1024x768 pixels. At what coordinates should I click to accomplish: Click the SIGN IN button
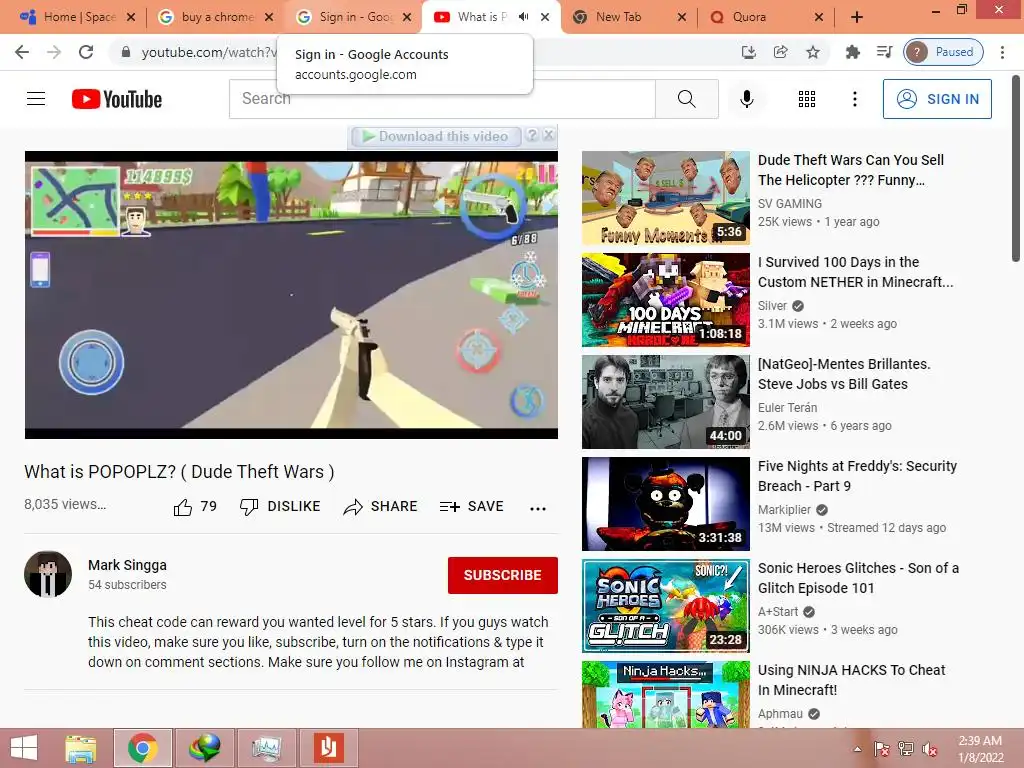point(937,99)
